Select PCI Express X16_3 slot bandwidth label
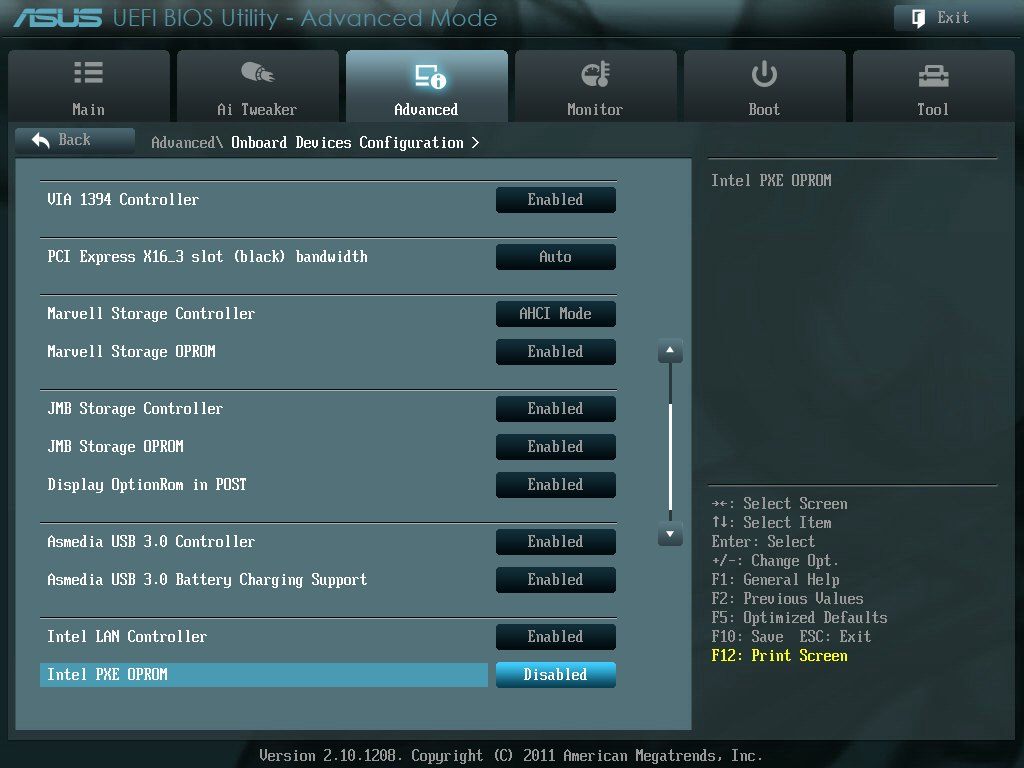The width and height of the screenshot is (1024, 768). pyautogui.click(x=207, y=257)
